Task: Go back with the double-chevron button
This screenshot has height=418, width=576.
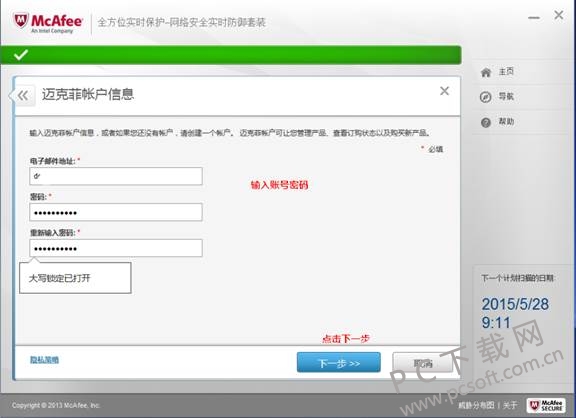Action: tap(23, 96)
